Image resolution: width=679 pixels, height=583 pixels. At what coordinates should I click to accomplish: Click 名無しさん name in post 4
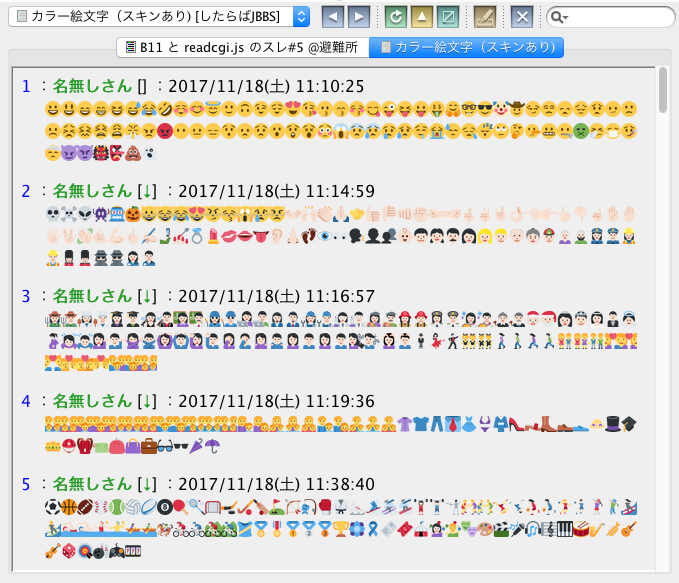click(x=92, y=401)
